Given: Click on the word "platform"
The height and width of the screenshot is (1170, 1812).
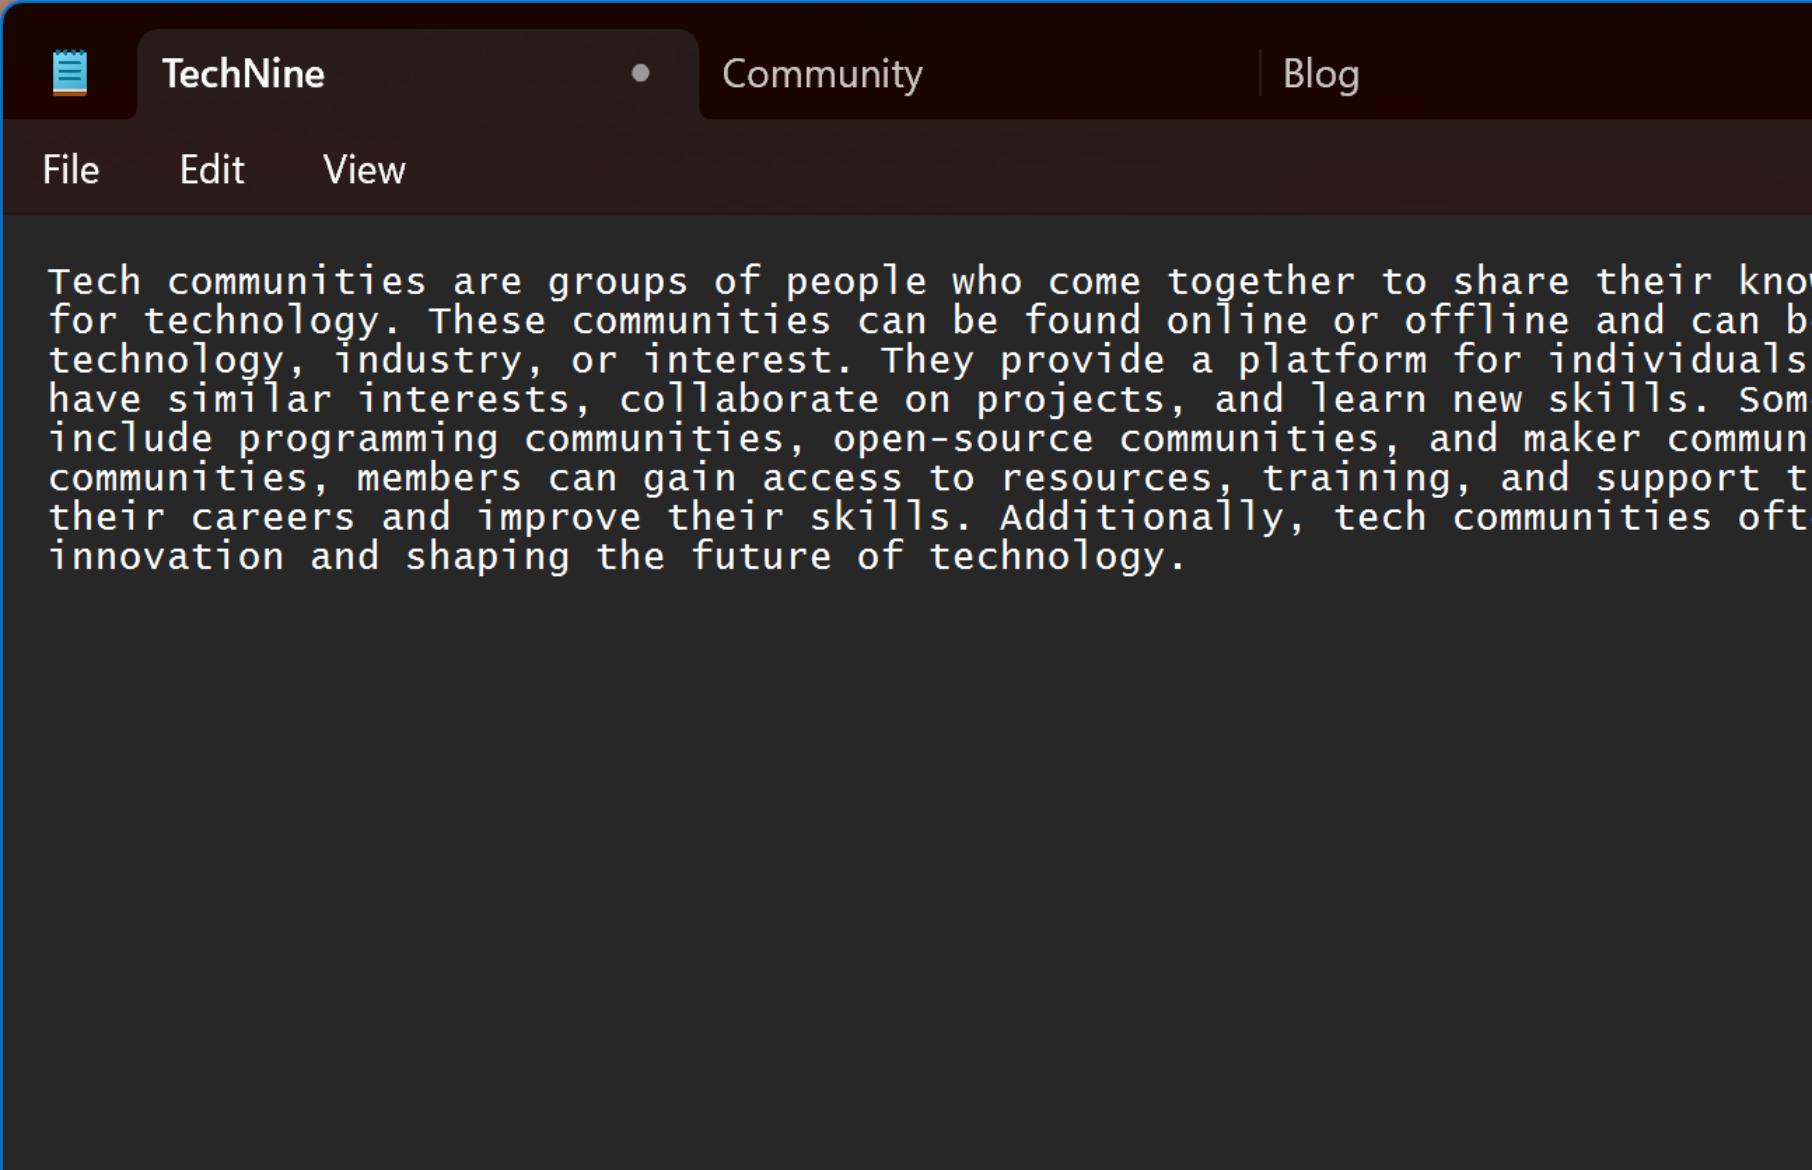Looking at the screenshot, I should point(1332,361).
